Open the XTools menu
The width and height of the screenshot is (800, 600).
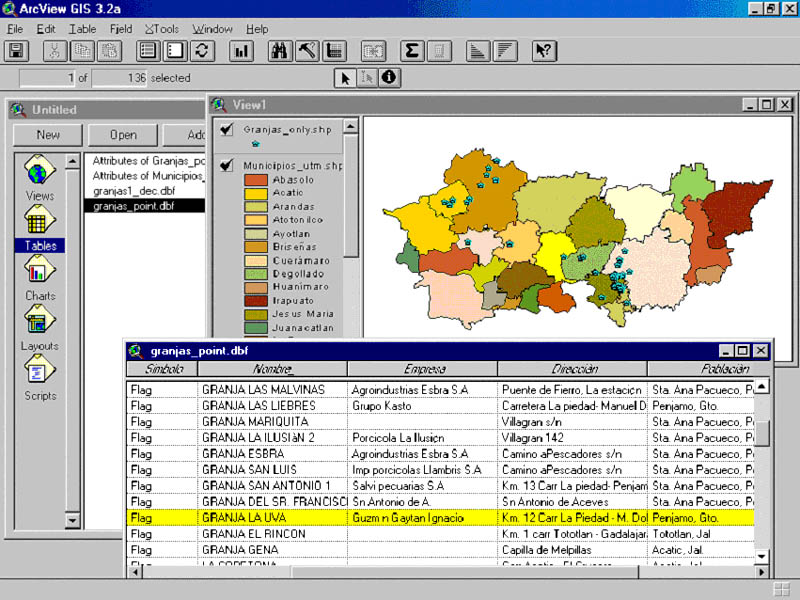162,29
